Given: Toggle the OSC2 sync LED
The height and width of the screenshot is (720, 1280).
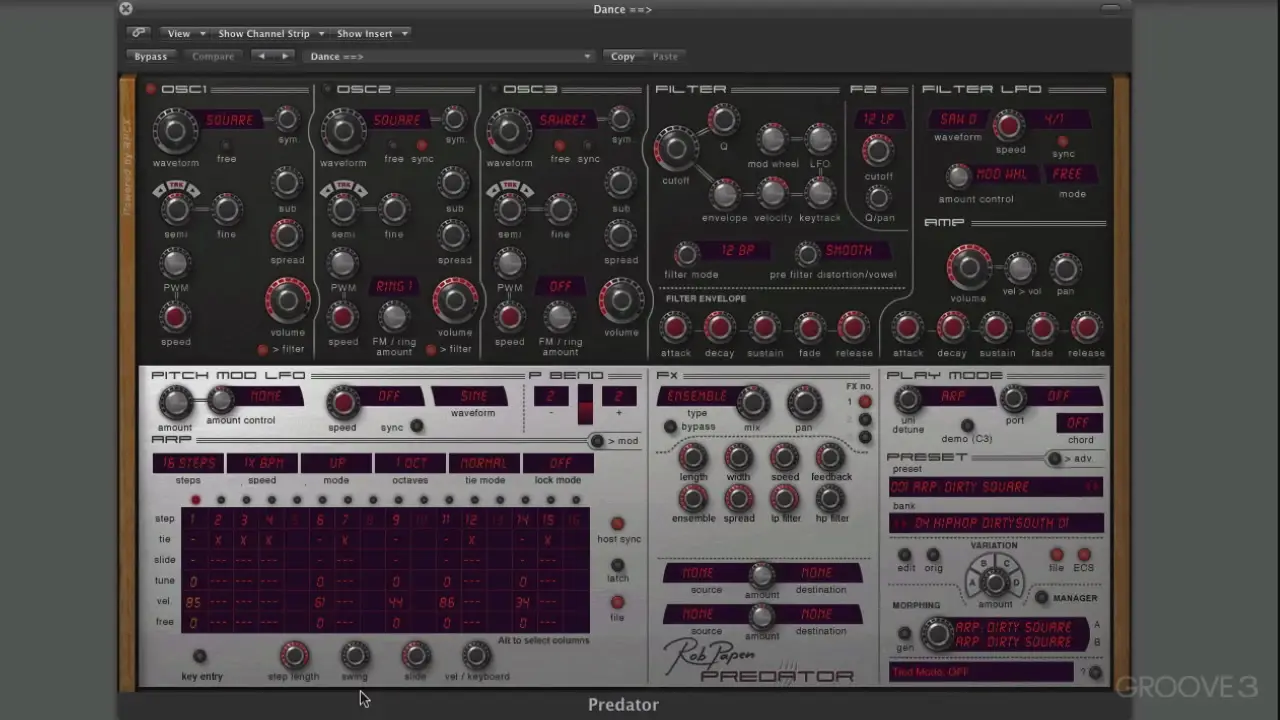Looking at the screenshot, I should pyautogui.click(x=422, y=145).
